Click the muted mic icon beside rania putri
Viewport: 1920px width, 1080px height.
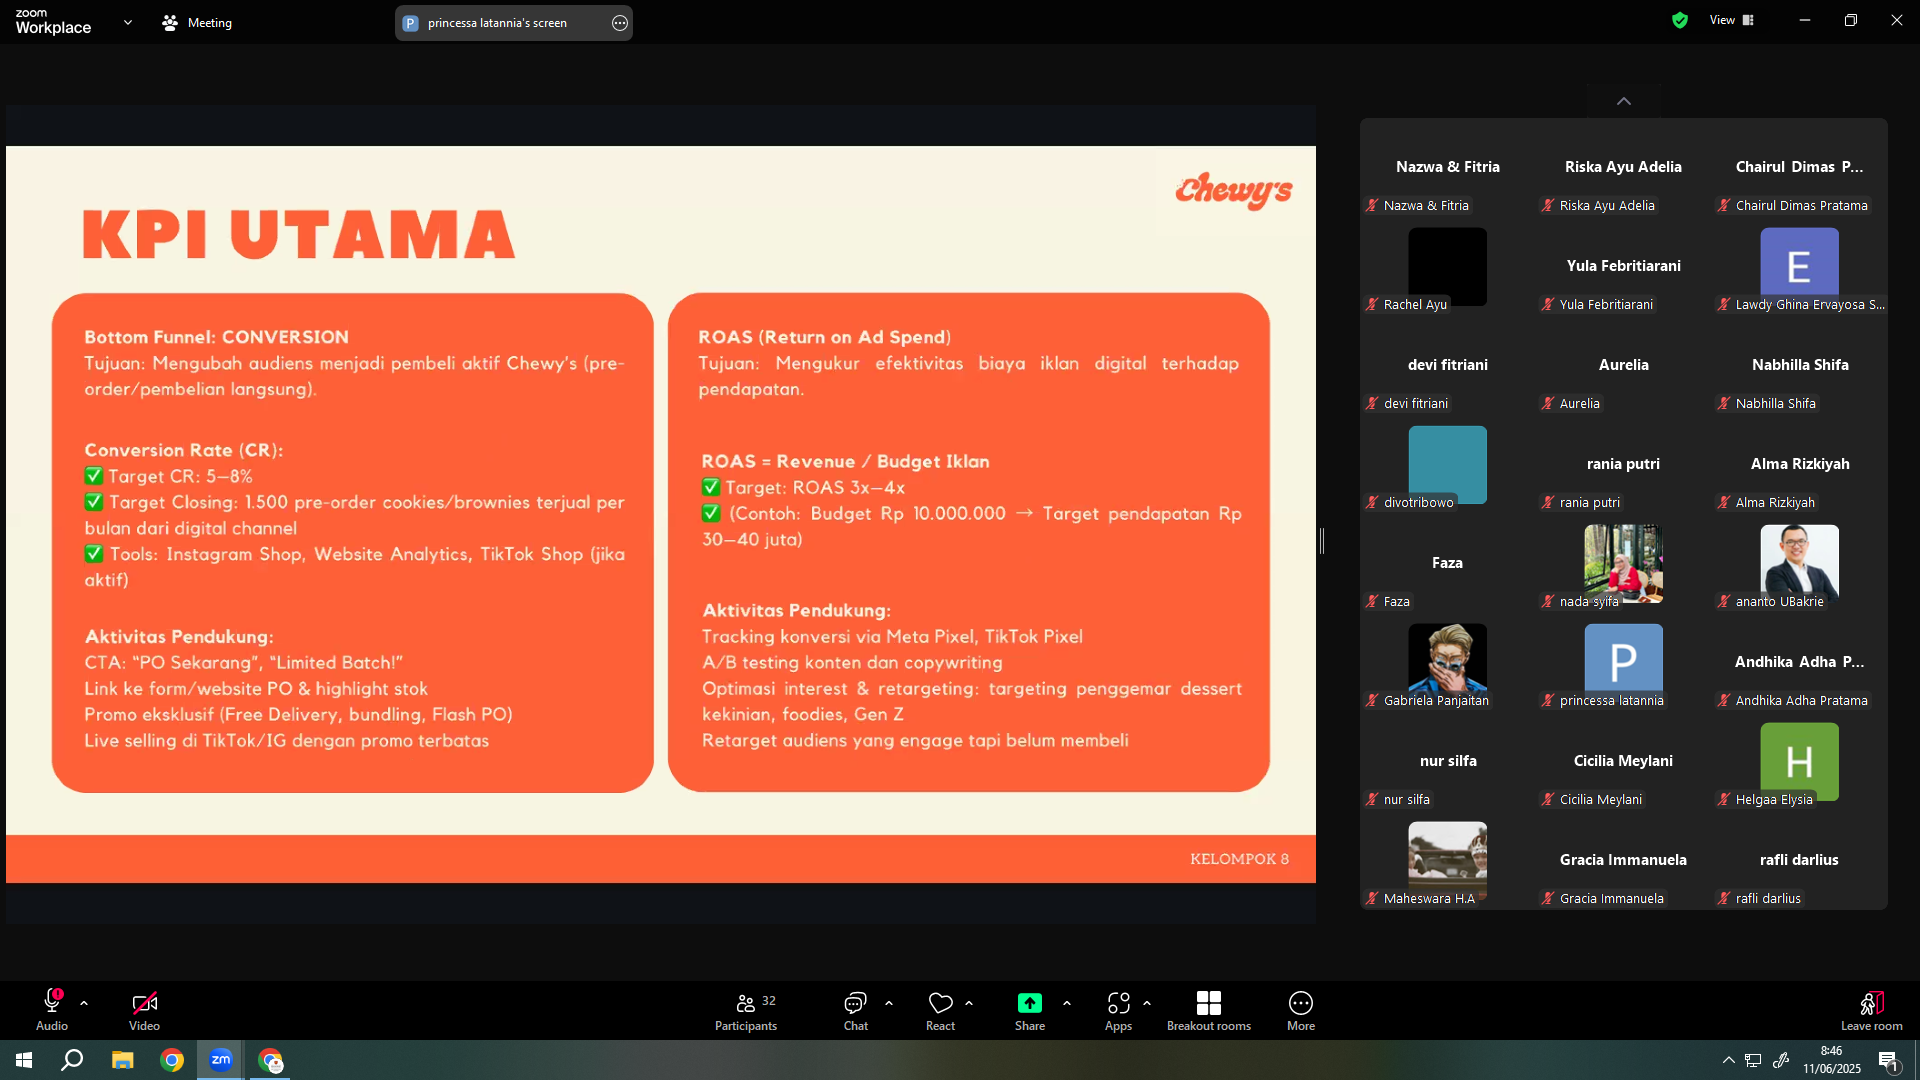1548,502
